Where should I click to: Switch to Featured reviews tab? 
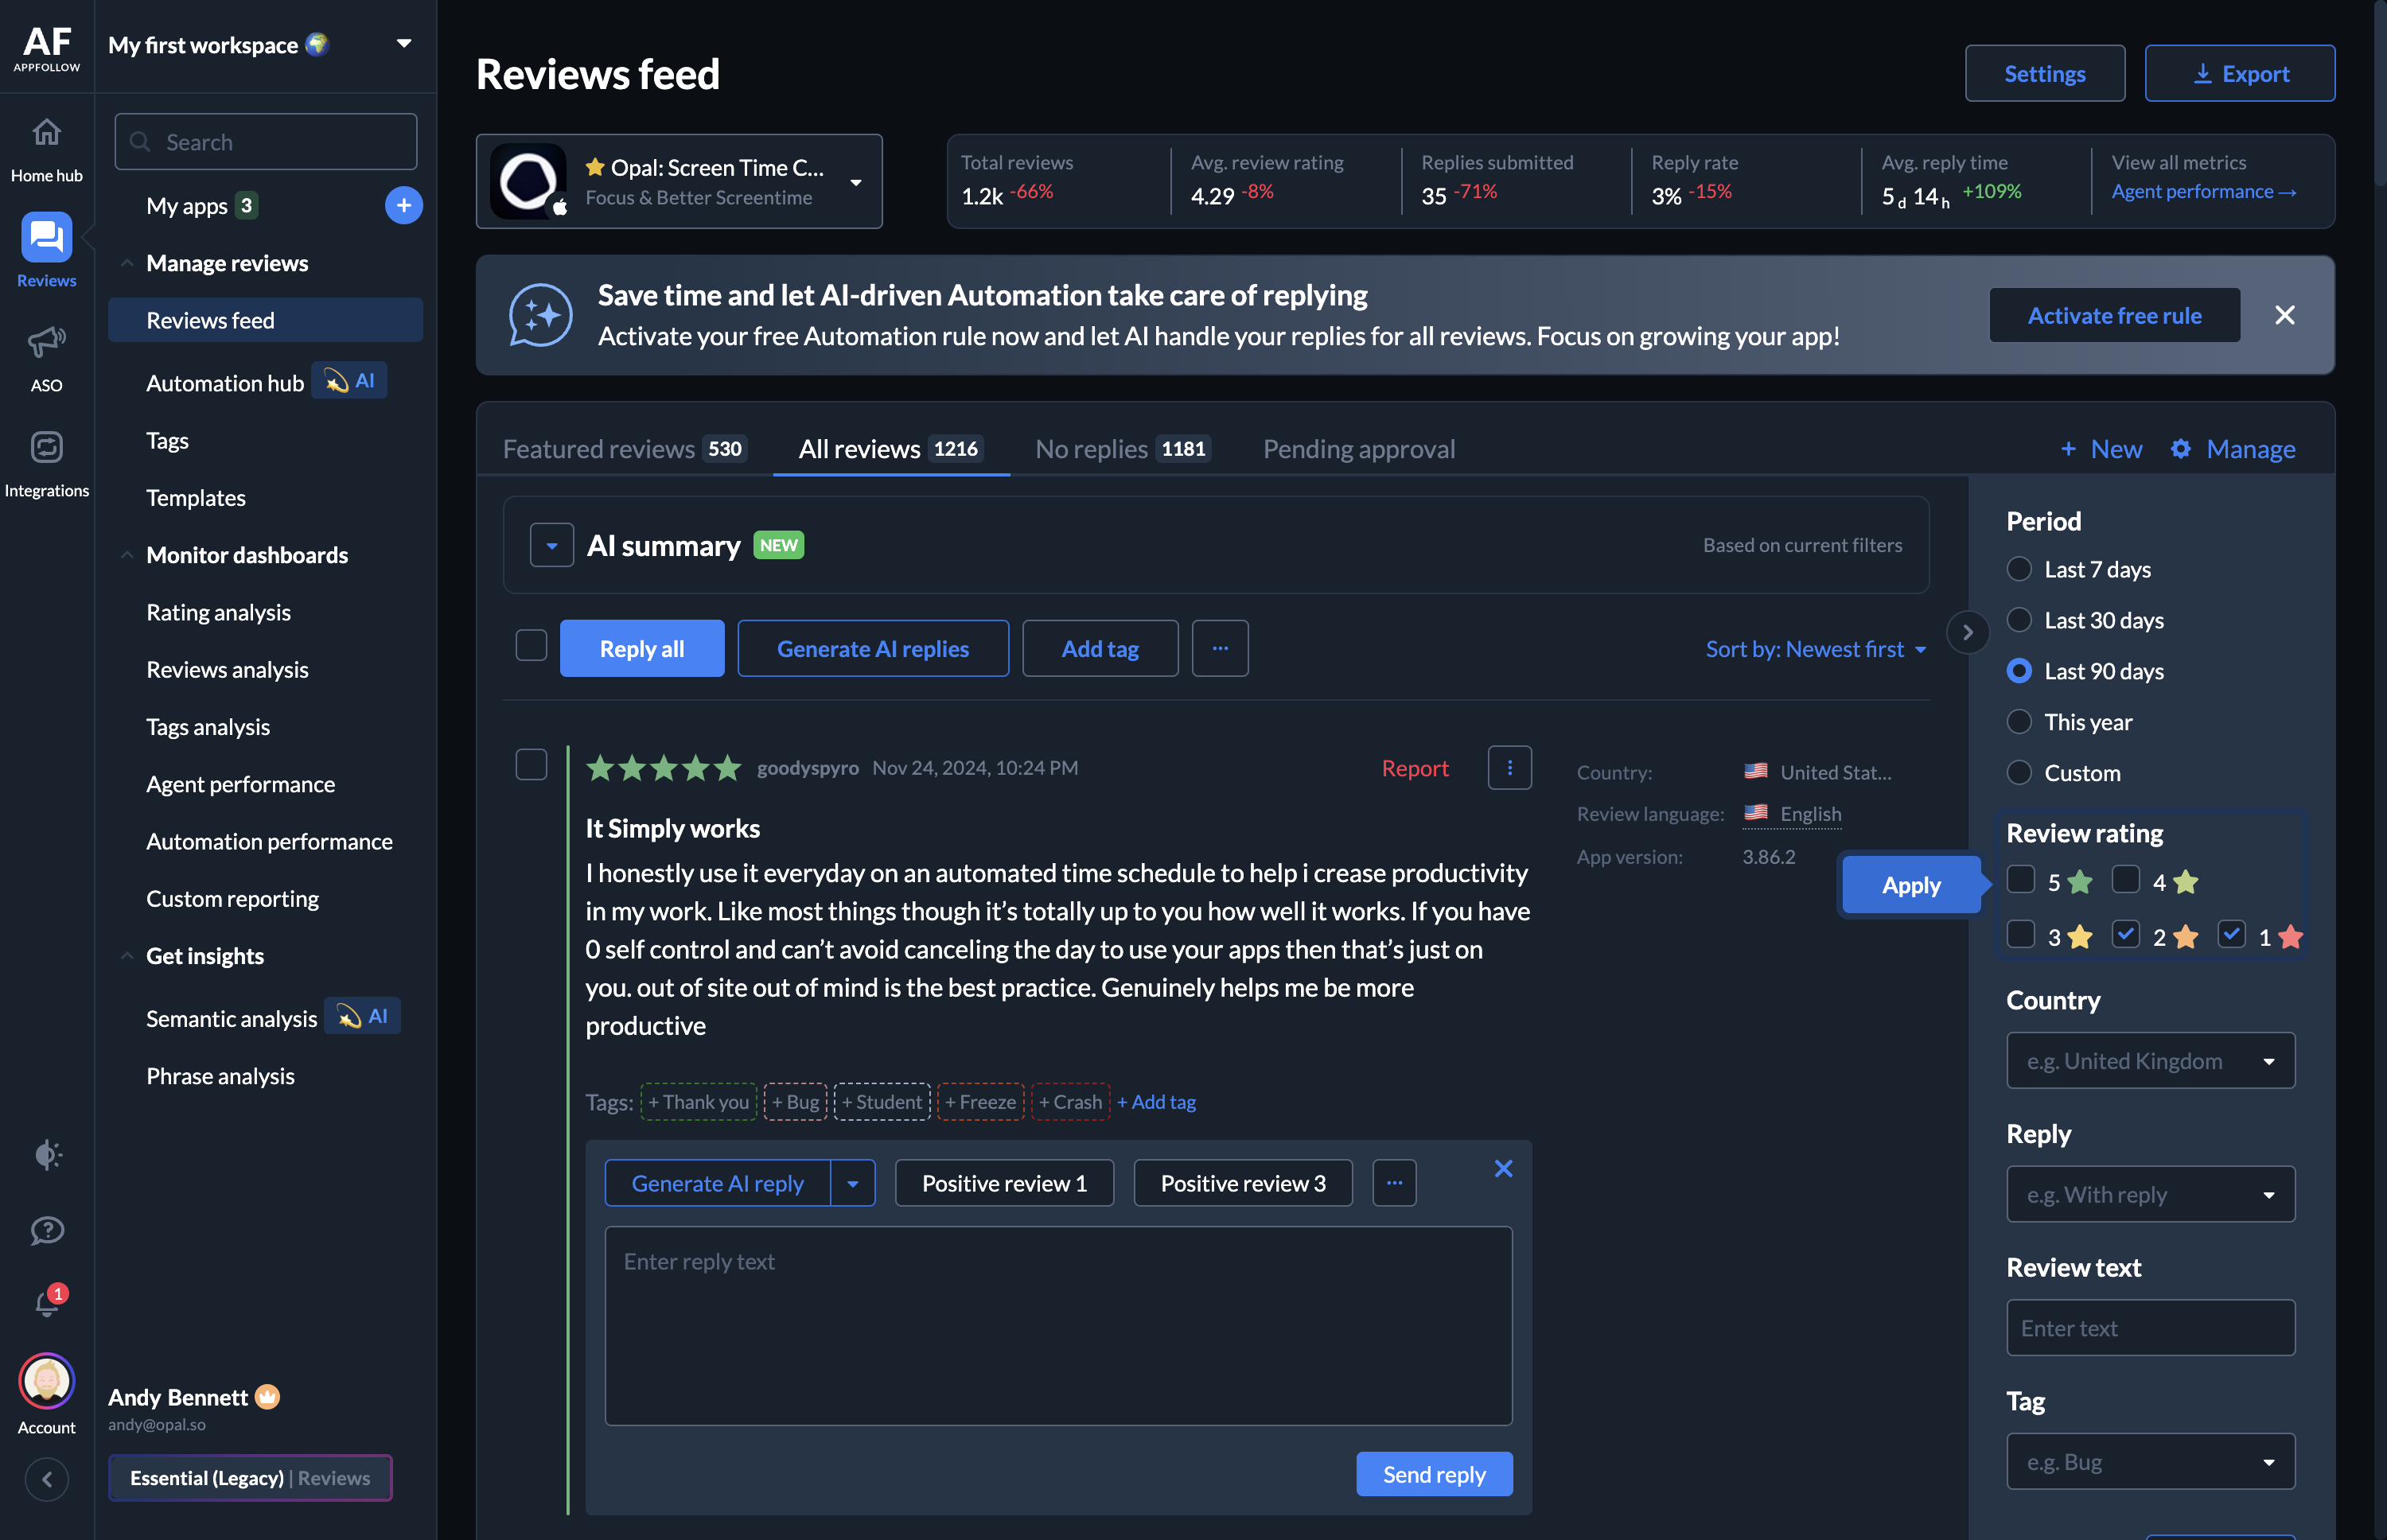click(x=624, y=449)
